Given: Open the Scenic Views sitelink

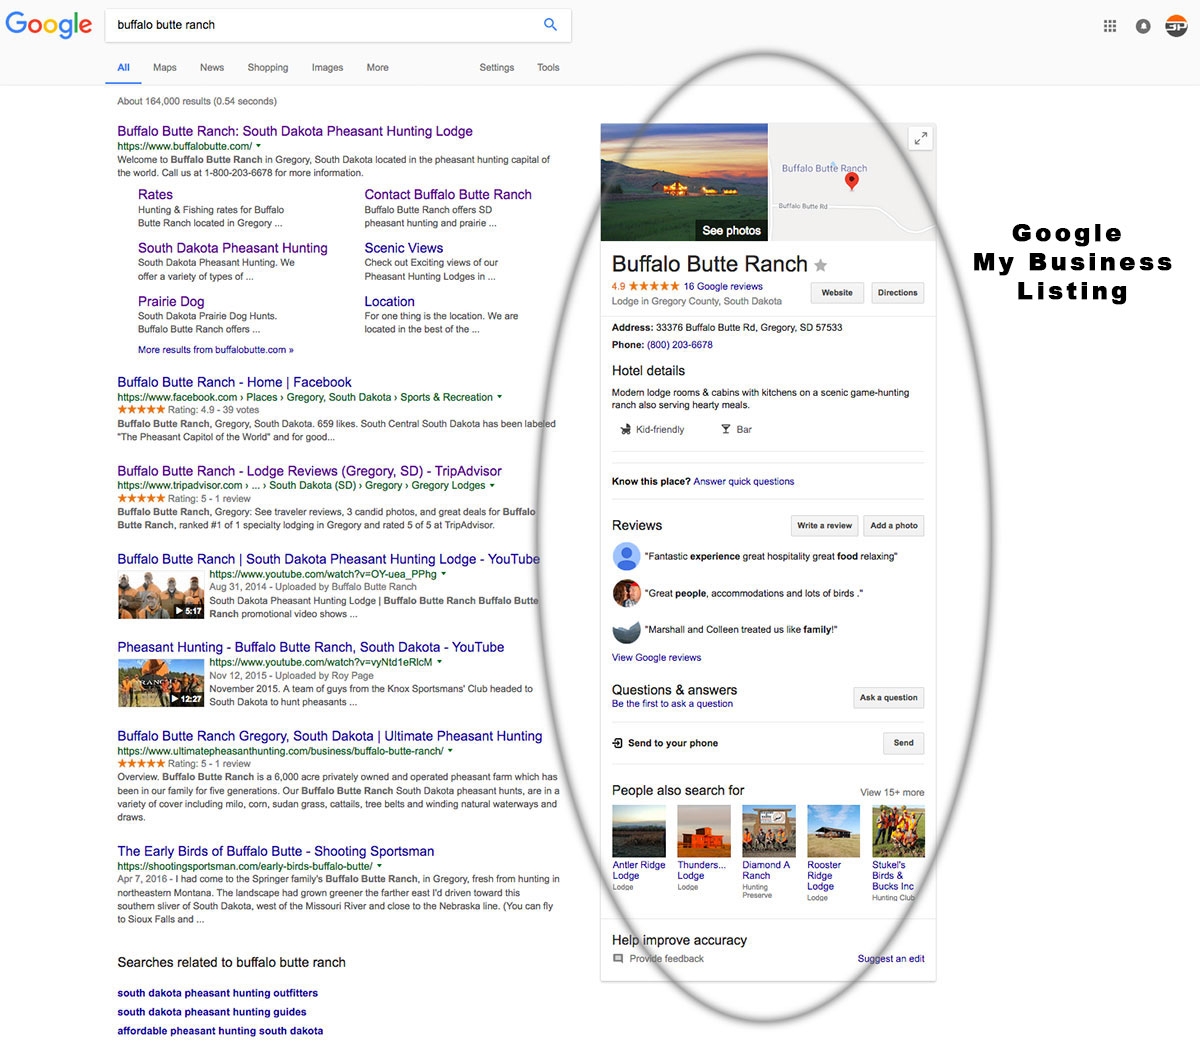Looking at the screenshot, I should [x=404, y=248].
